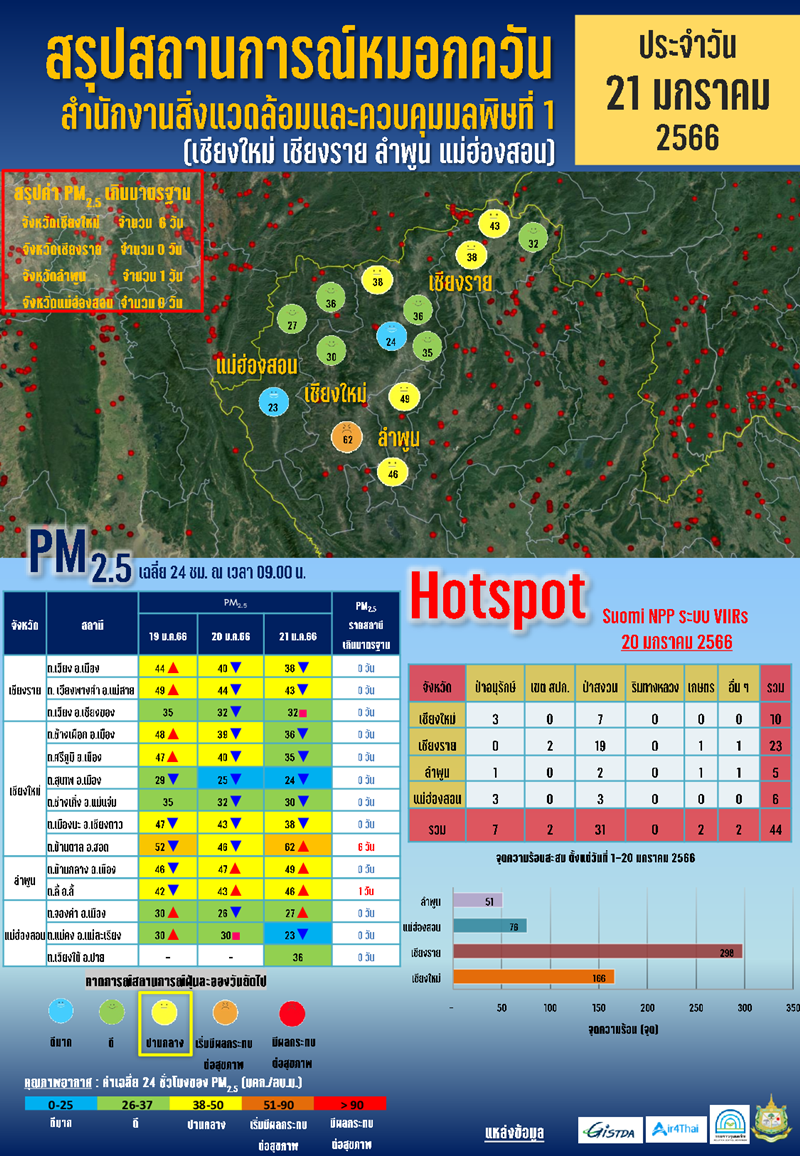
Task: Select the green map marker labeled 27
Action: [x=292, y=322]
